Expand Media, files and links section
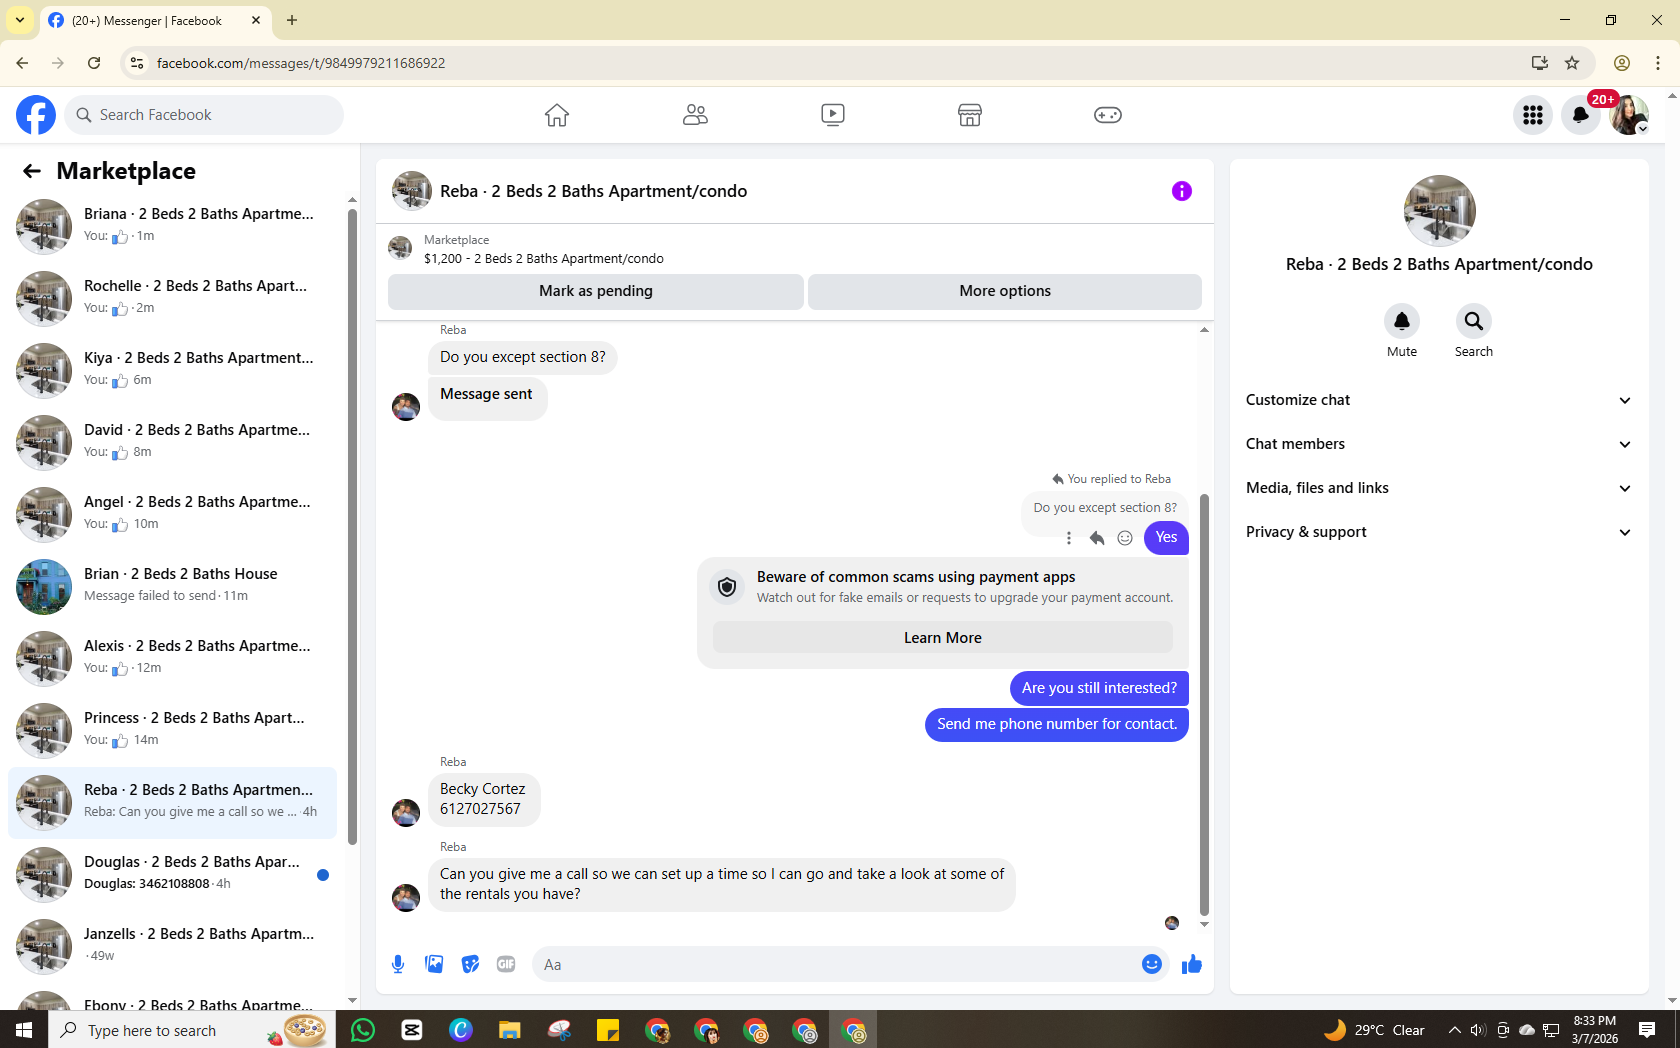The height and width of the screenshot is (1048, 1680). (x=1439, y=488)
